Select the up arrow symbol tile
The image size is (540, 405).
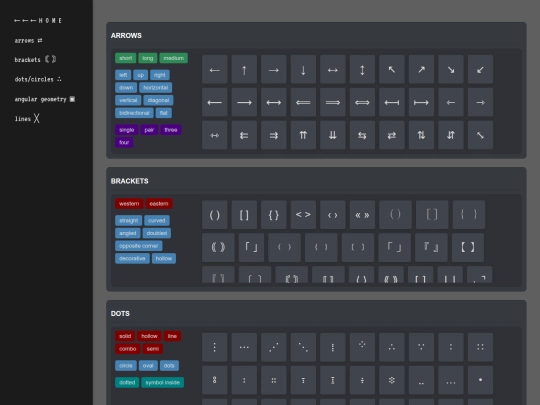click(244, 69)
